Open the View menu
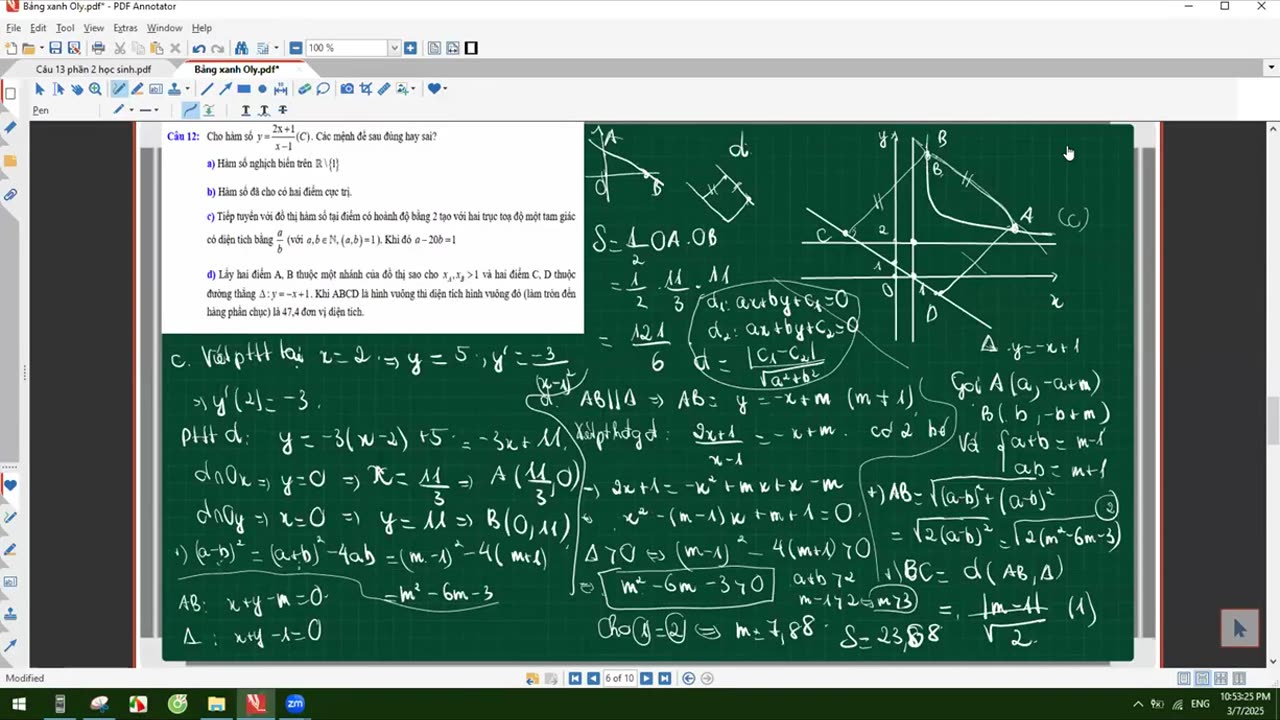 [94, 28]
